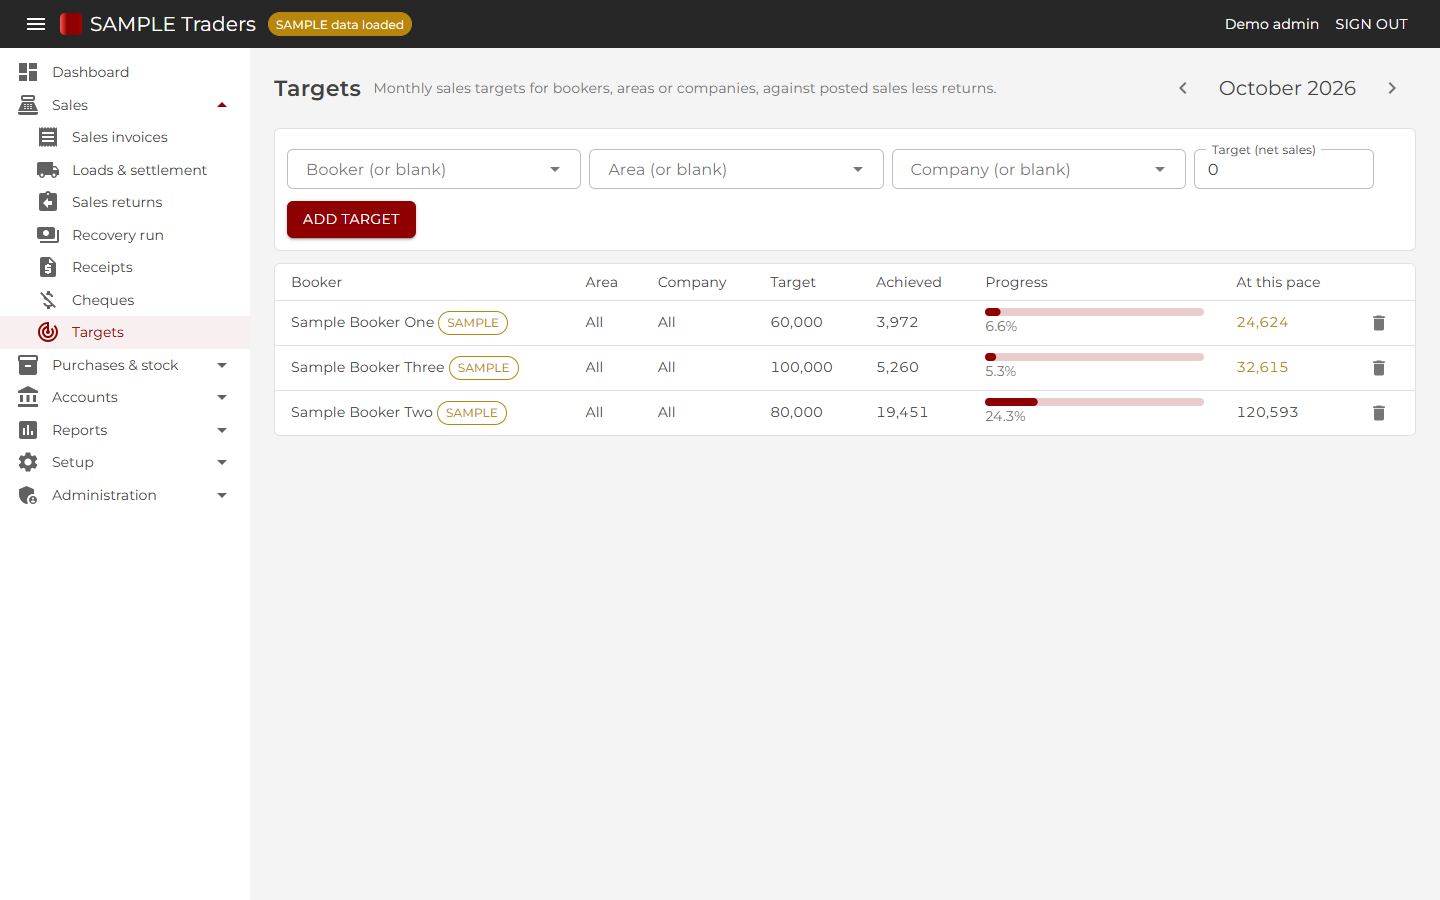Click the 19,451 achieved value
The width and height of the screenshot is (1440, 900).
tap(902, 412)
